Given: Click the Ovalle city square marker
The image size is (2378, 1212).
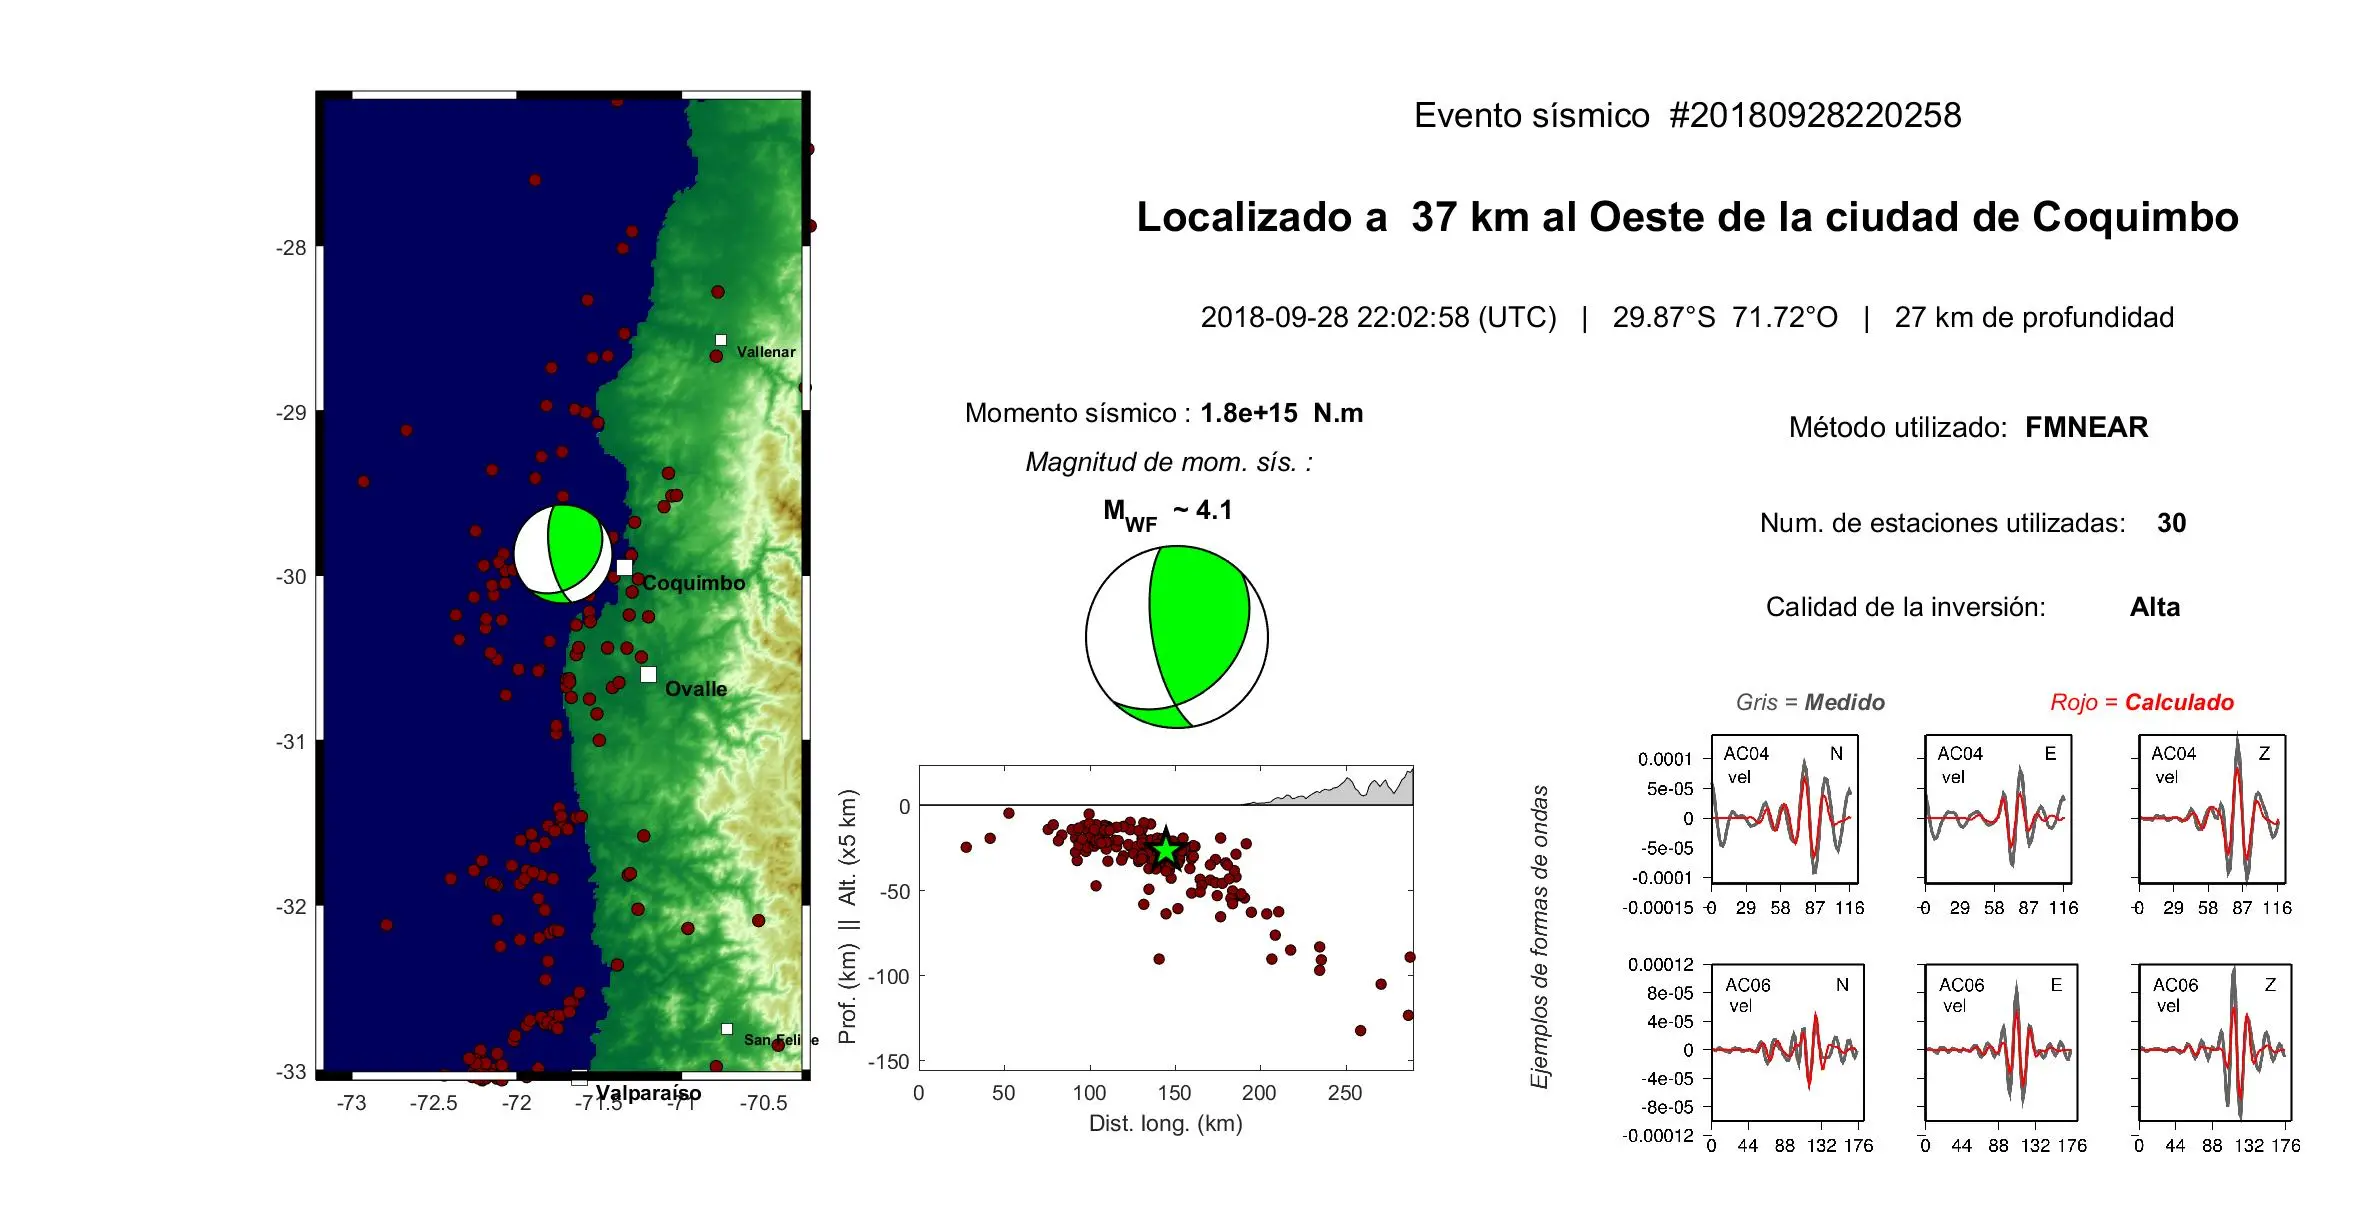Looking at the screenshot, I should coord(648,674).
